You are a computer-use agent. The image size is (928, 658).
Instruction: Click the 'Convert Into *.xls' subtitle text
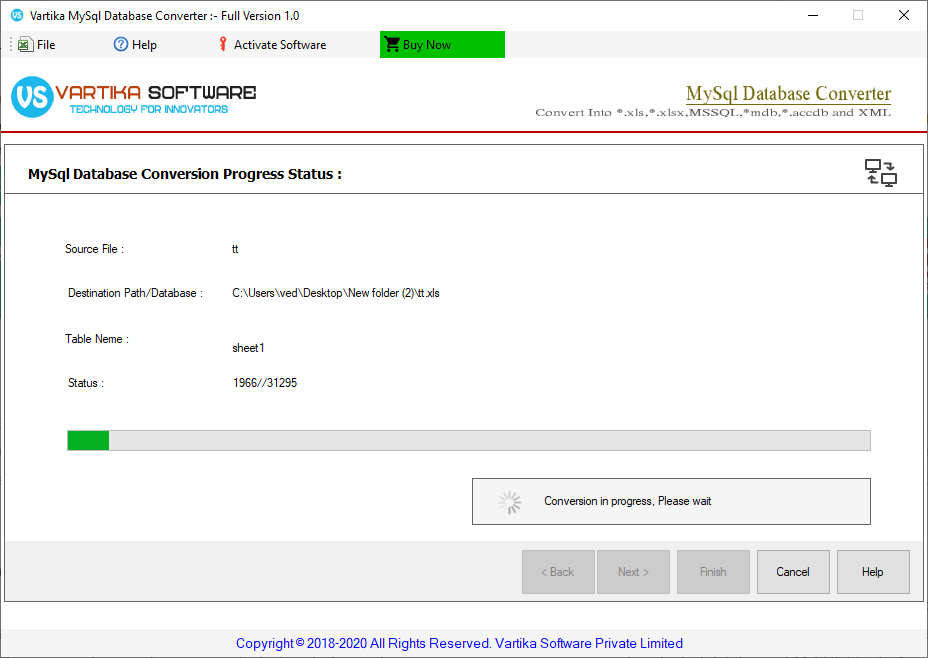click(713, 112)
